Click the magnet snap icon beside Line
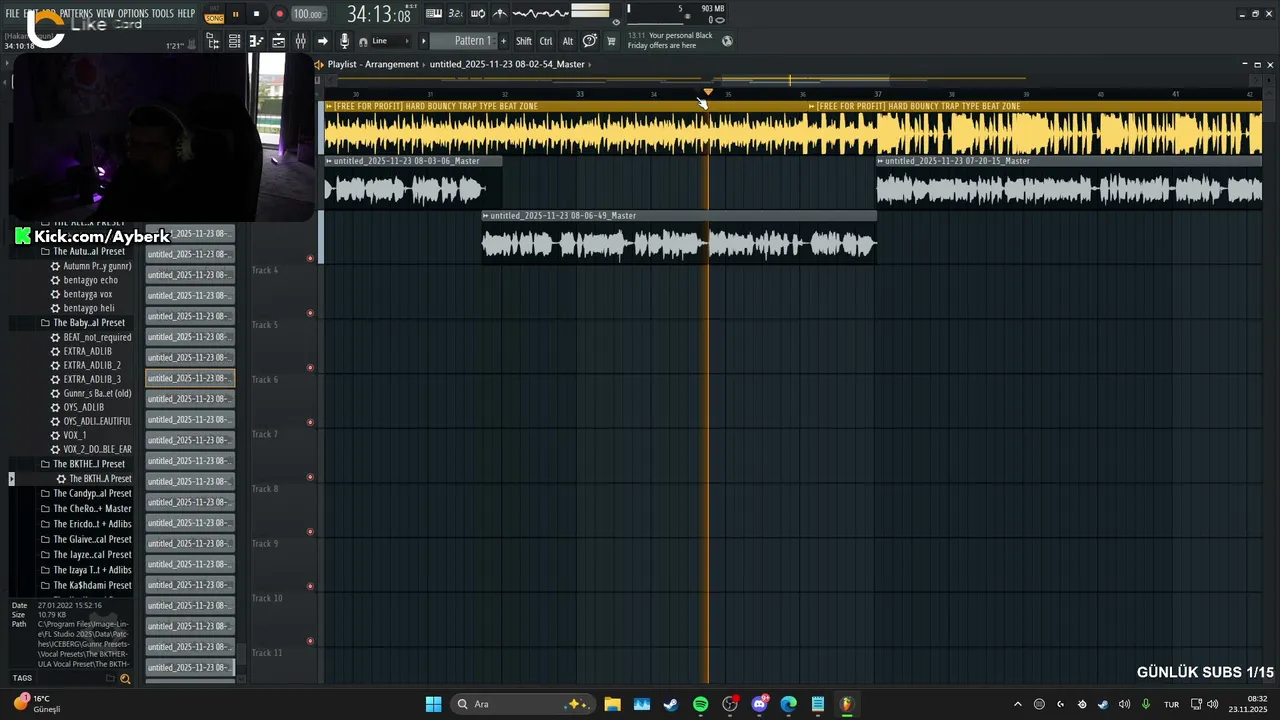Screen dimensions: 1280x720 tap(363, 41)
